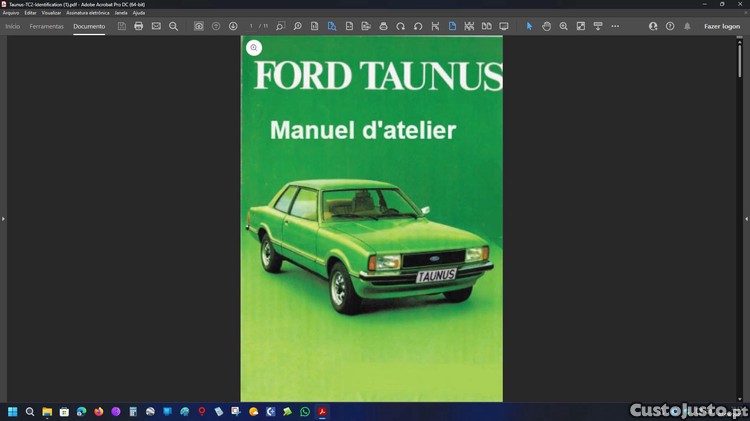750x421 pixels.
Task: Toggle two-page view layout
Action: coord(487,26)
